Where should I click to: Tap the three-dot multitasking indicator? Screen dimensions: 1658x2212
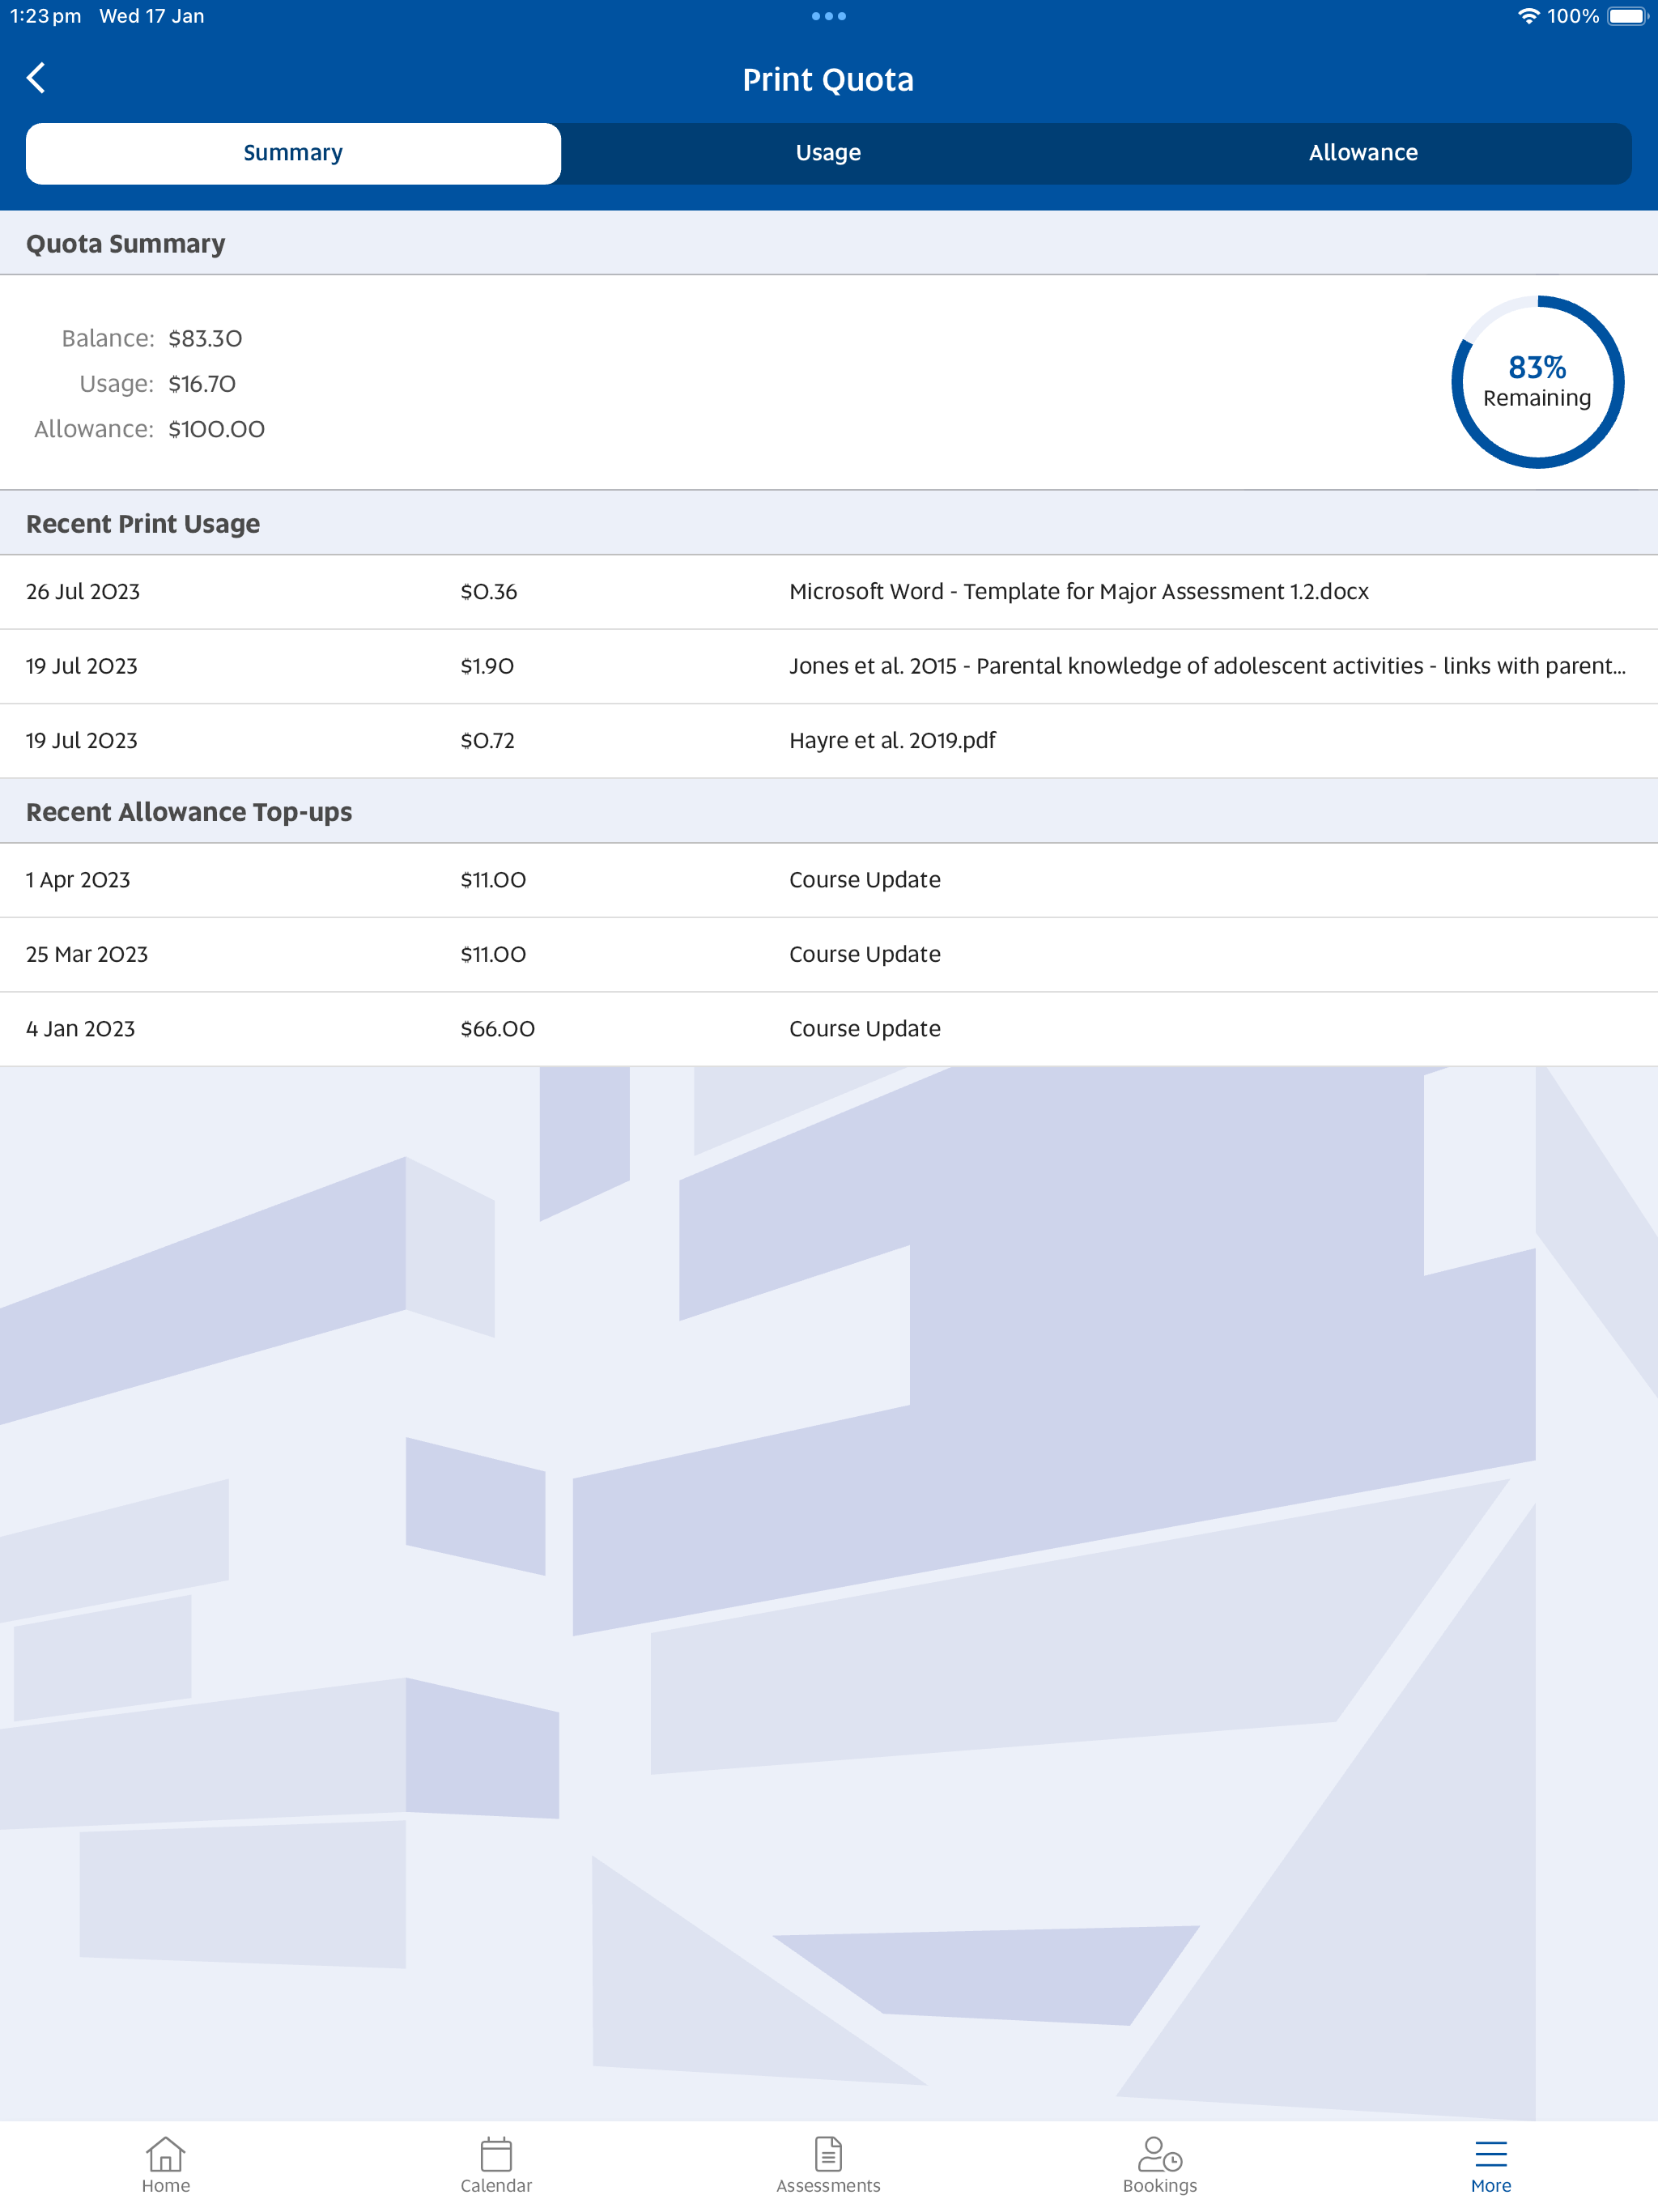coord(828,16)
